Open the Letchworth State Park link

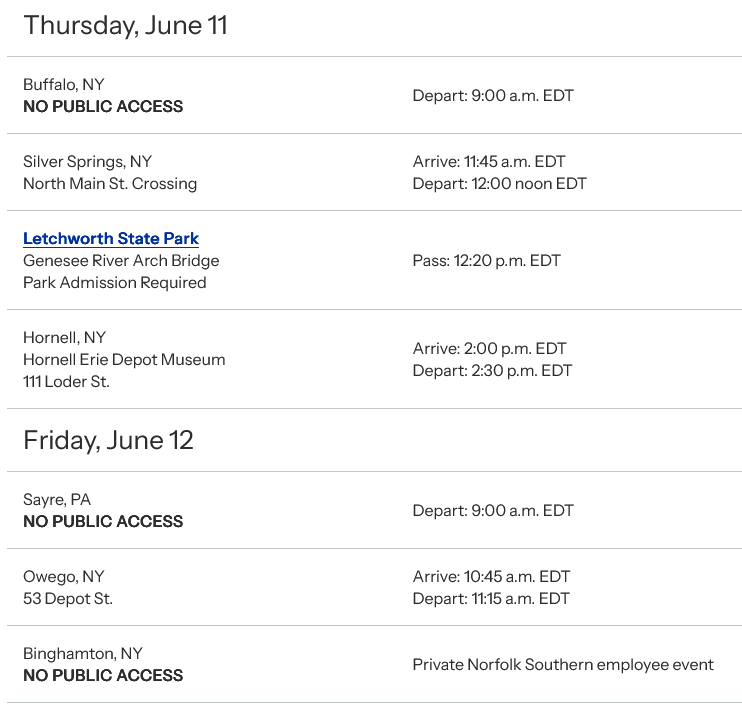tap(111, 239)
